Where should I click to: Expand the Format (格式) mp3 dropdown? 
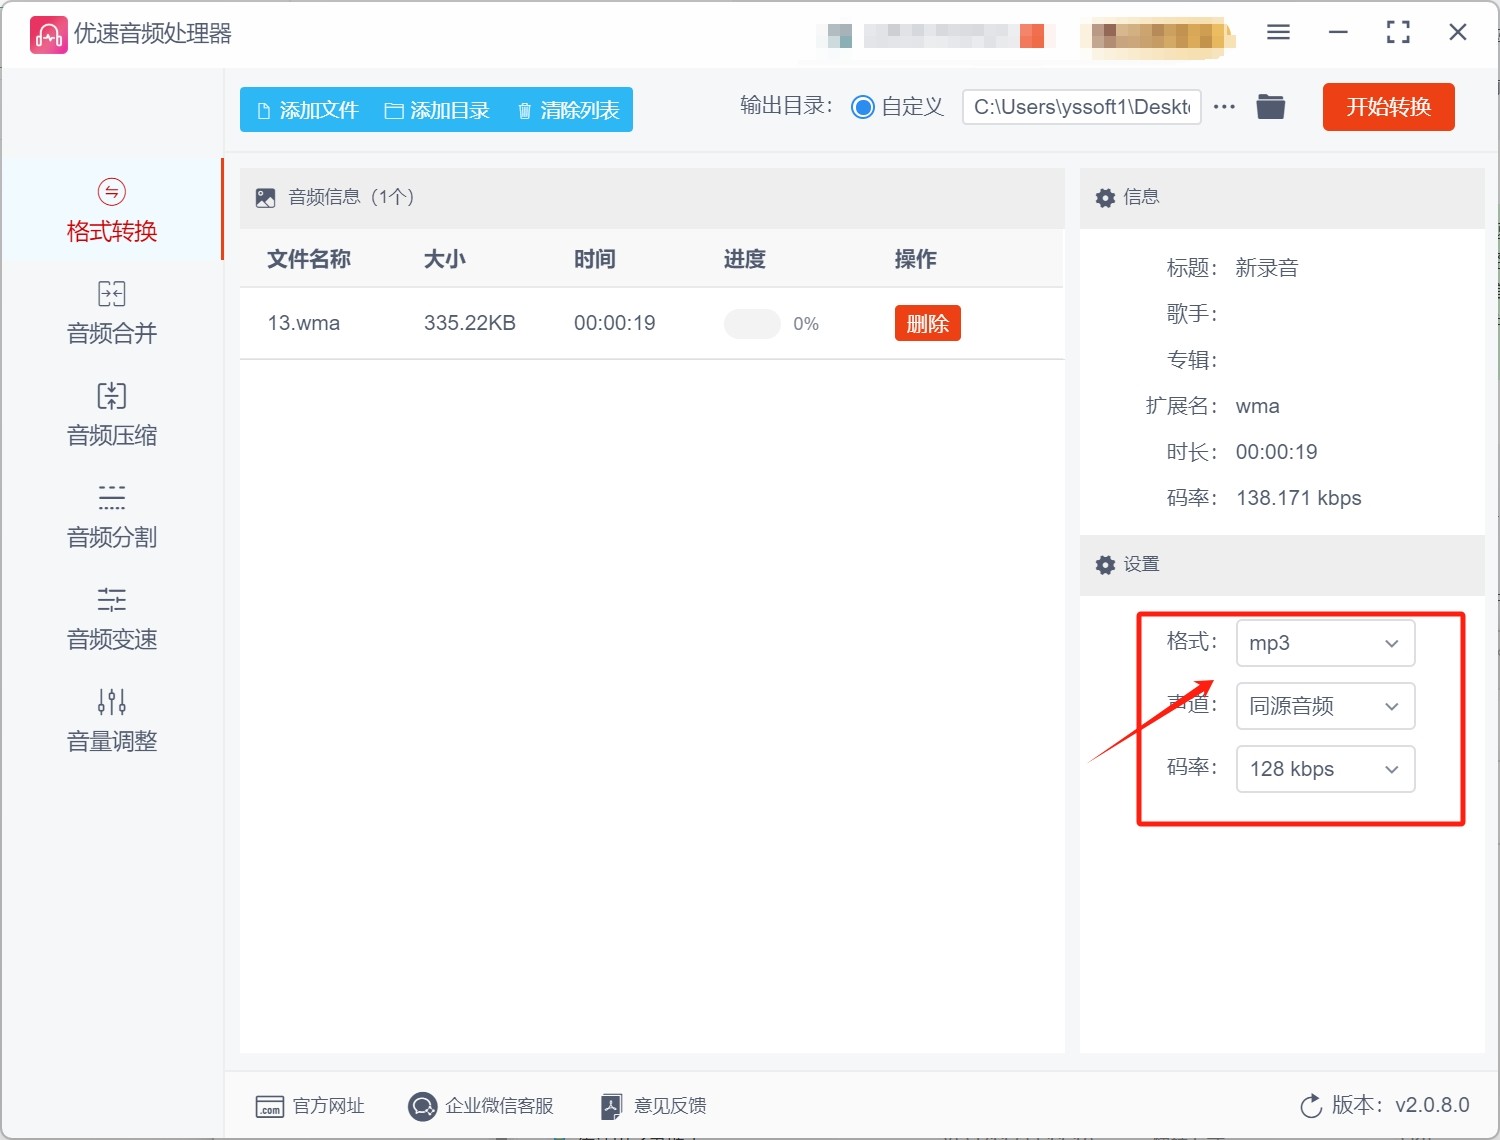(x=1325, y=643)
